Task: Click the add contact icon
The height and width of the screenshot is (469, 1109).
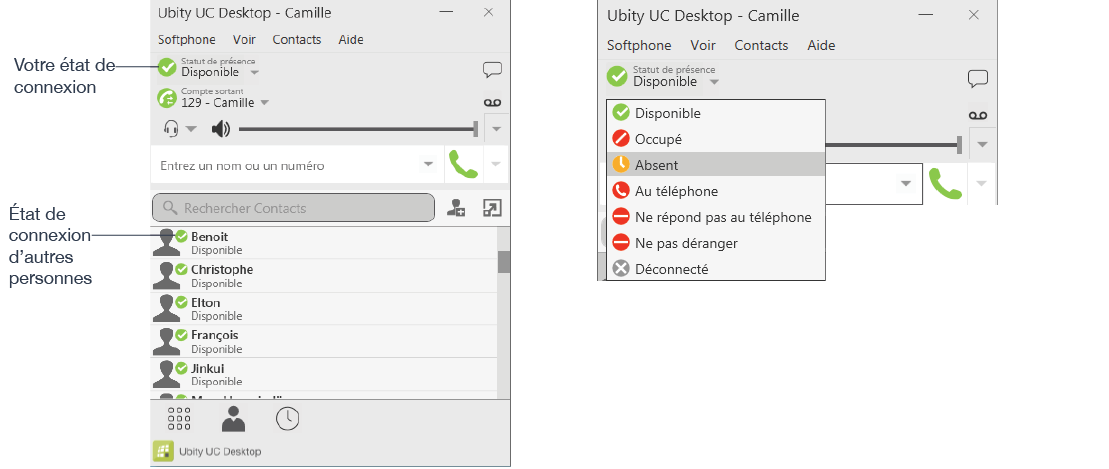Action: [456, 208]
